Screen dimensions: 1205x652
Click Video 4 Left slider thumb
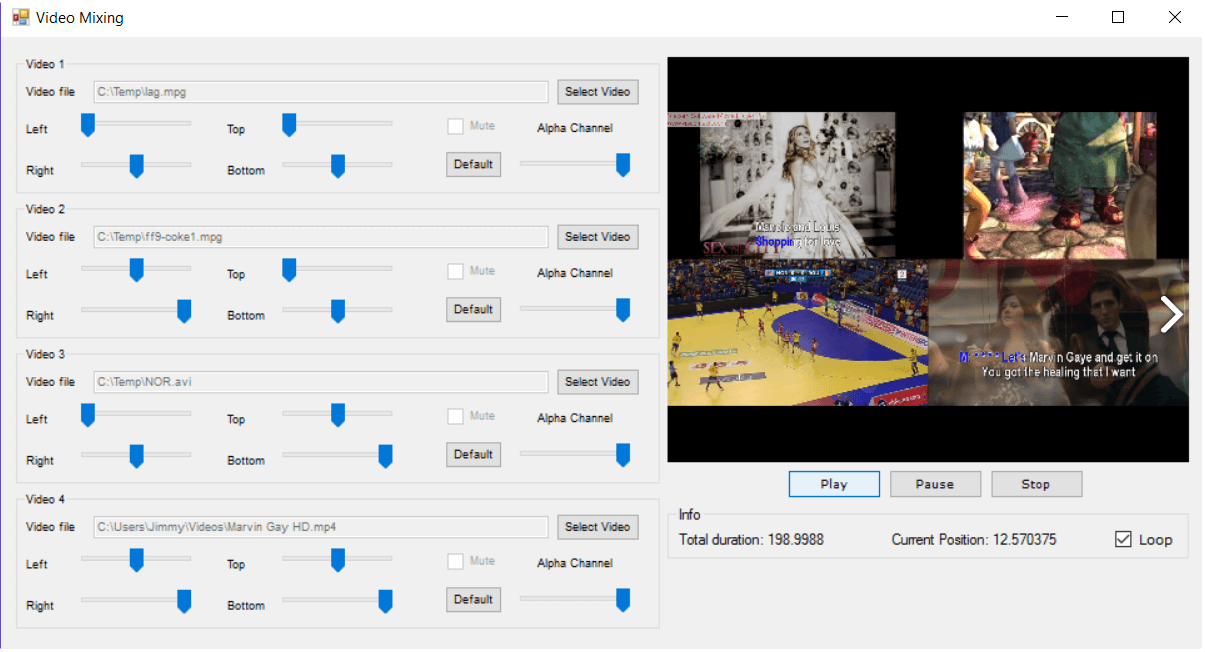click(137, 560)
